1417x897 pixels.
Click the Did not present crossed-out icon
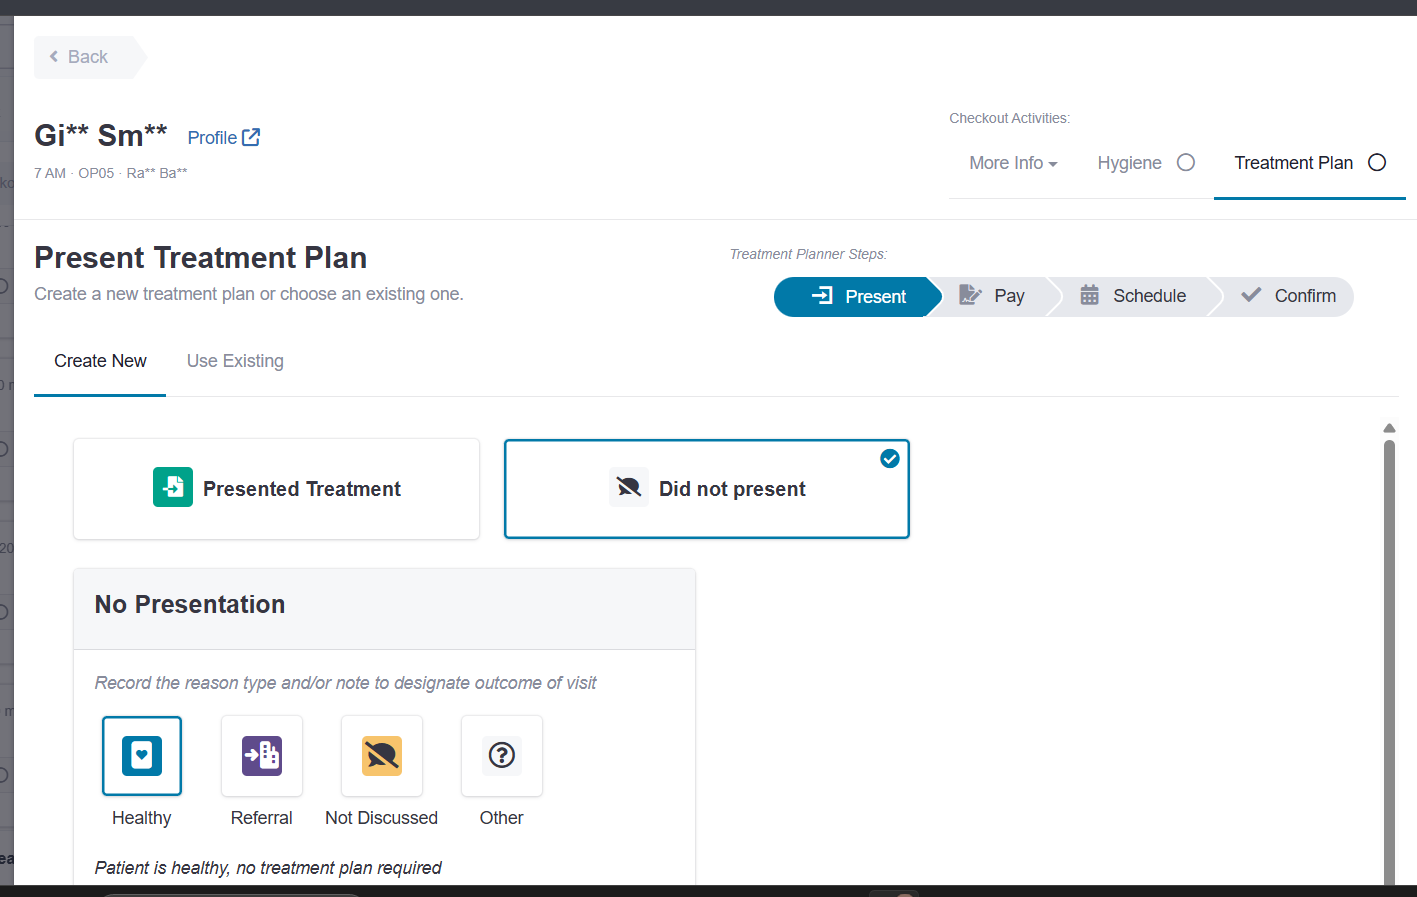point(629,488)
